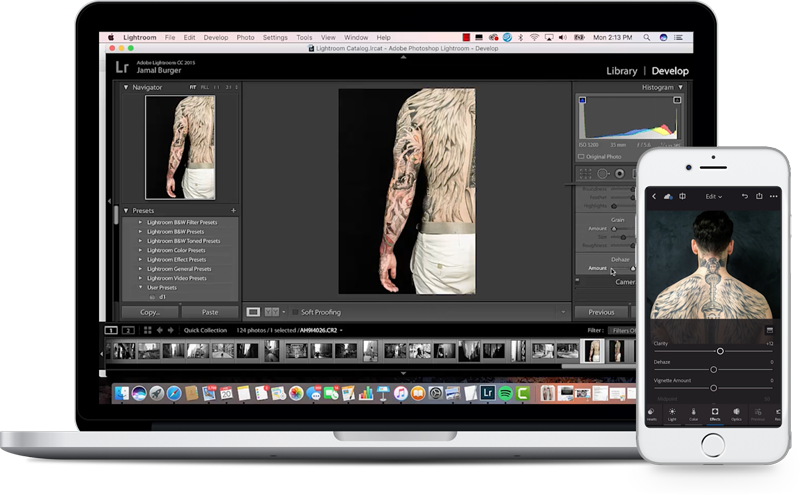Select the Before/After YY view icon
The width and height of the screenshot is (800, 495).
[x=271, y=312]
